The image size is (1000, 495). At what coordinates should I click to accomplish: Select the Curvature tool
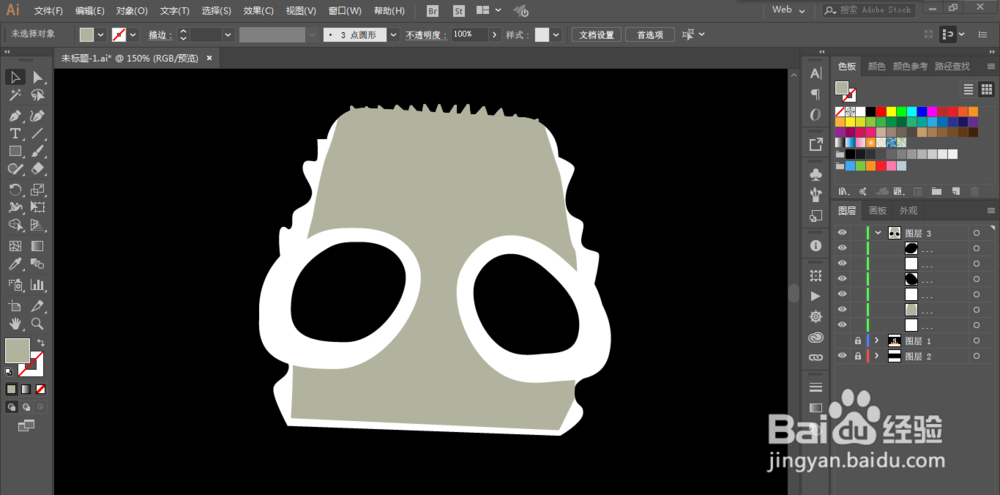pos(38,117)
